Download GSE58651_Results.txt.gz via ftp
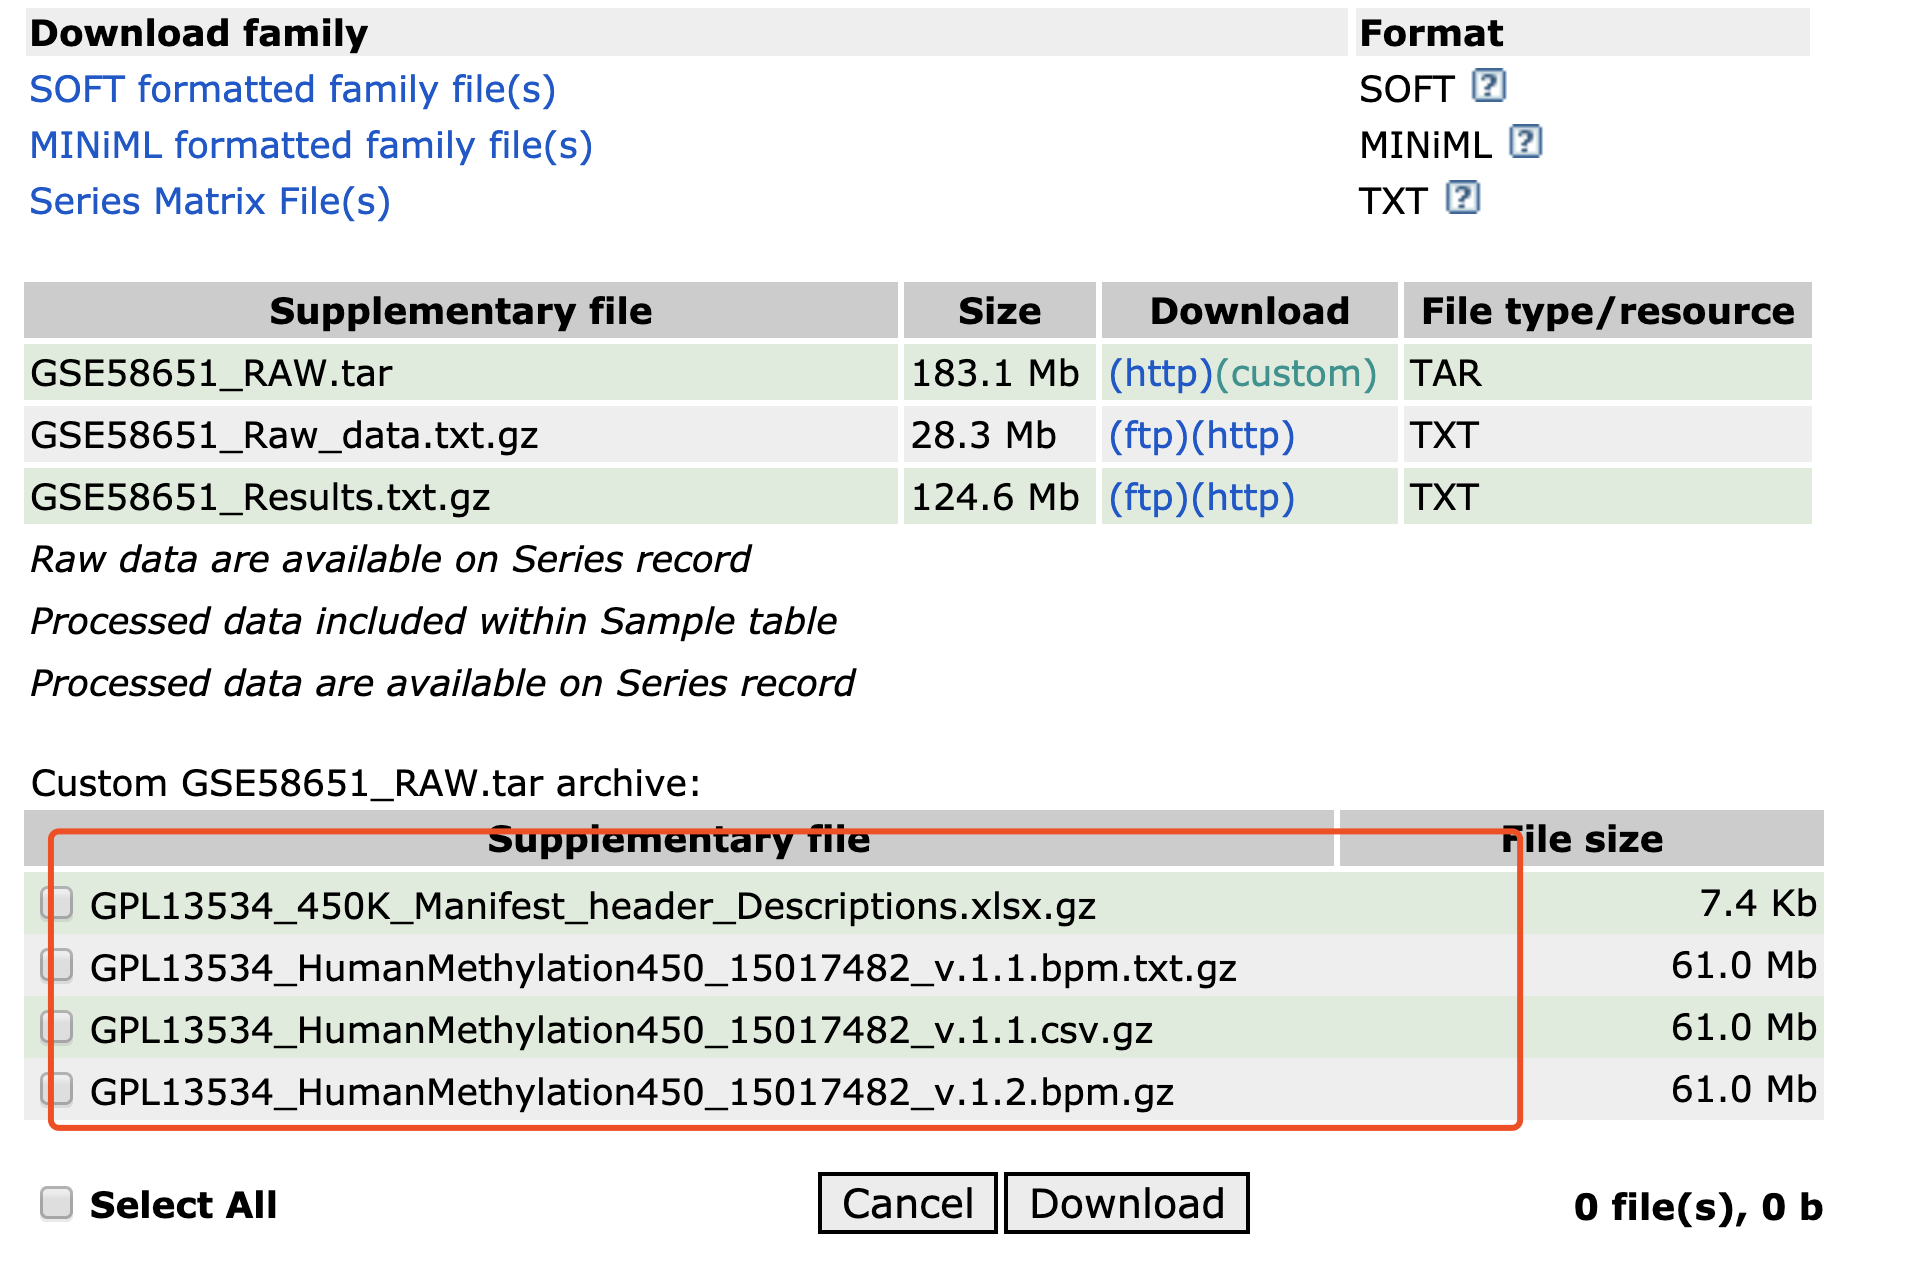Screen dimensions: 1906x1274 point(1150,497)
